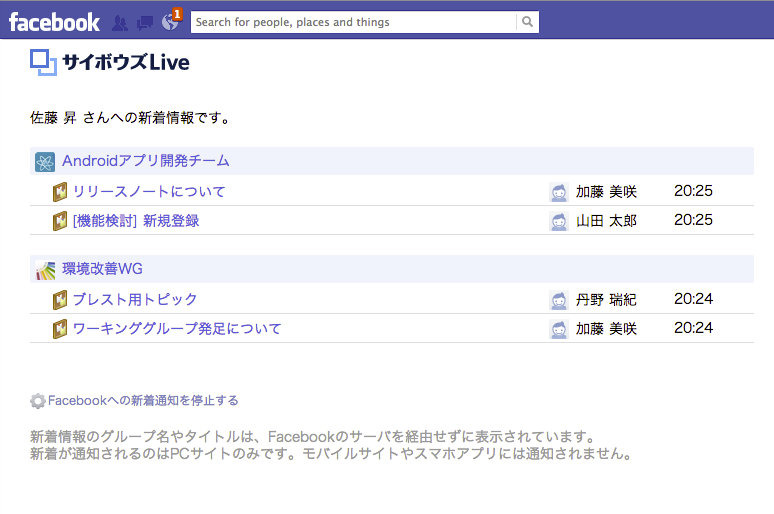The image size is (774, 514).
Task: Click Facebookへの新着通知を停止する link
Action: click(143, 400)
